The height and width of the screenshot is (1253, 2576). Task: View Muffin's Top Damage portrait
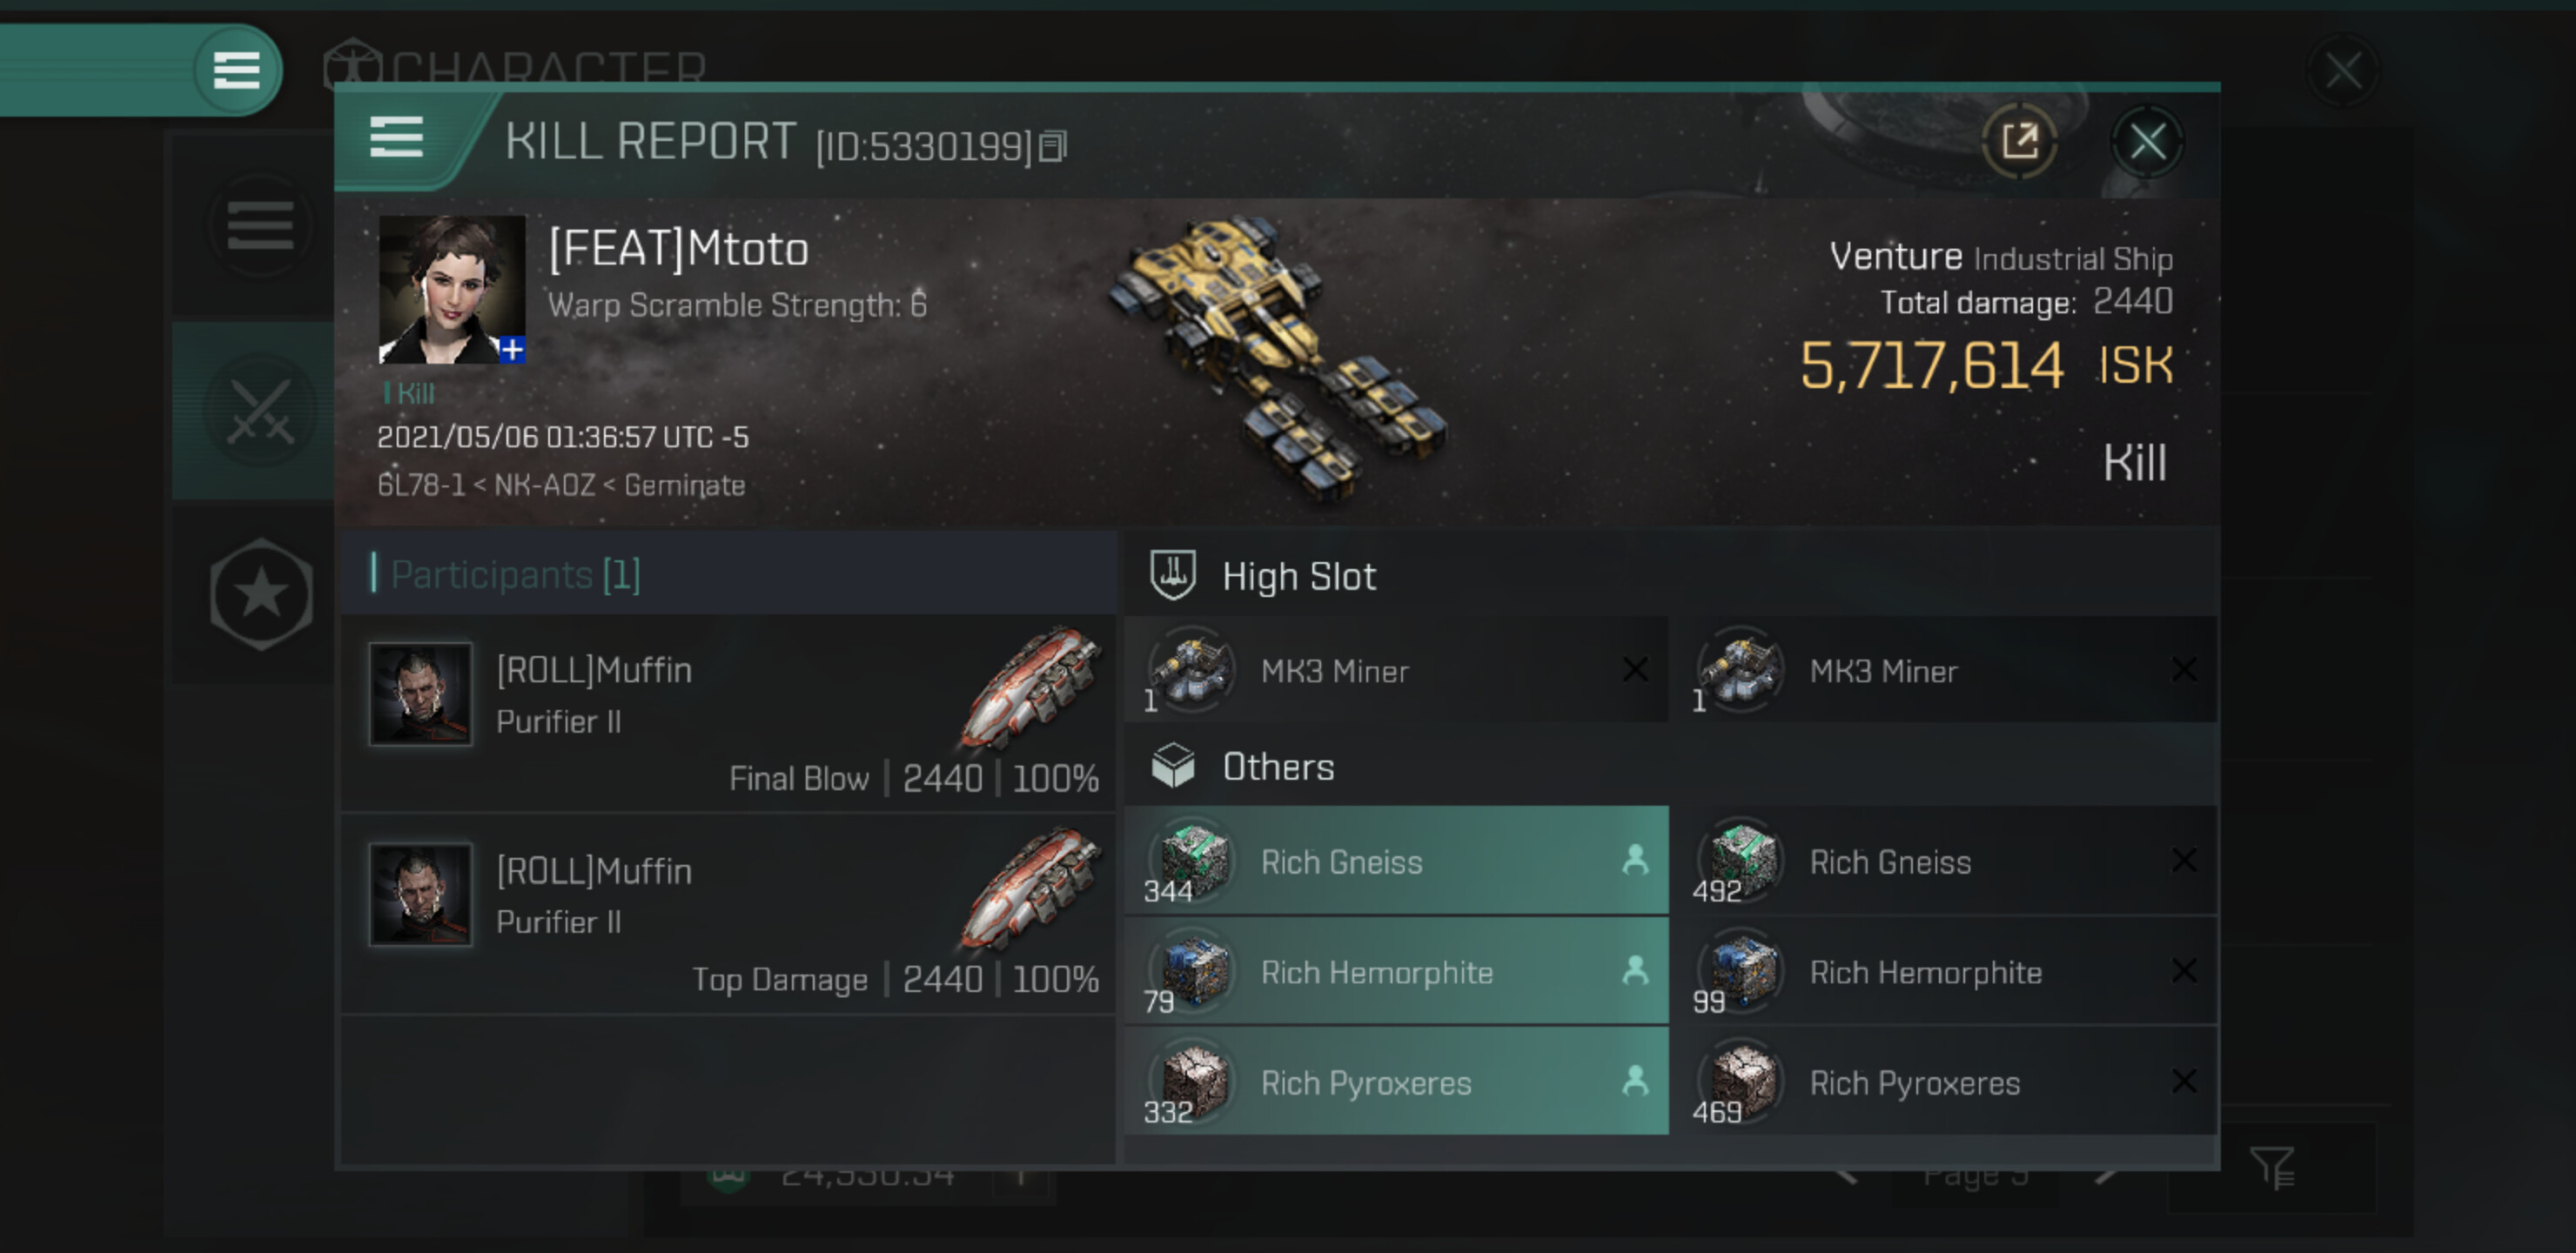(421, 893)
